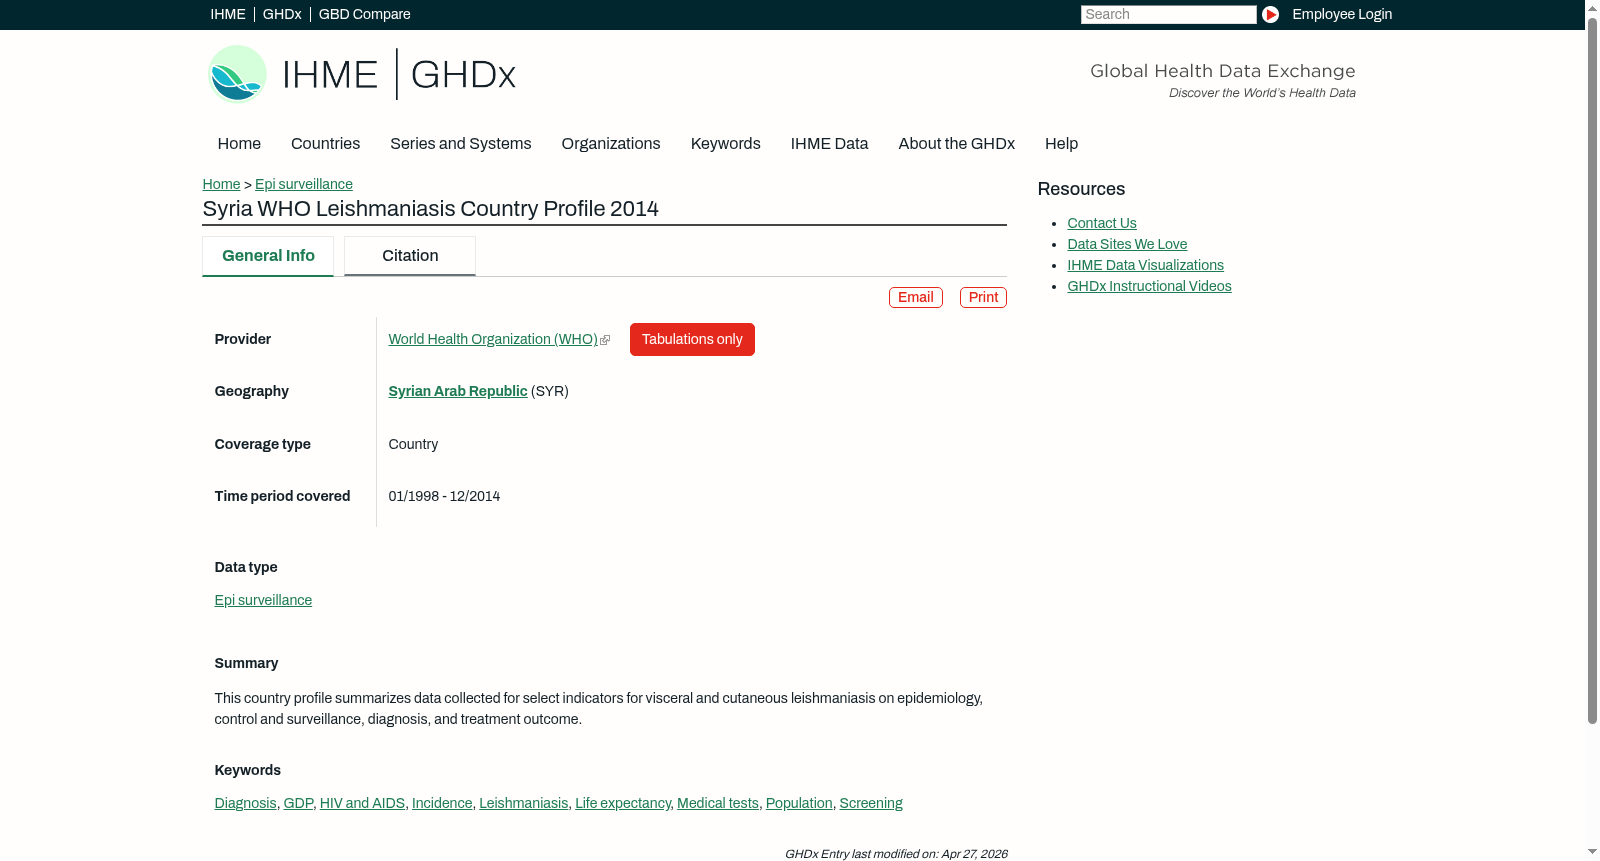Open the About the GHDx menu
1600x861 pixels.
point(957,144)
